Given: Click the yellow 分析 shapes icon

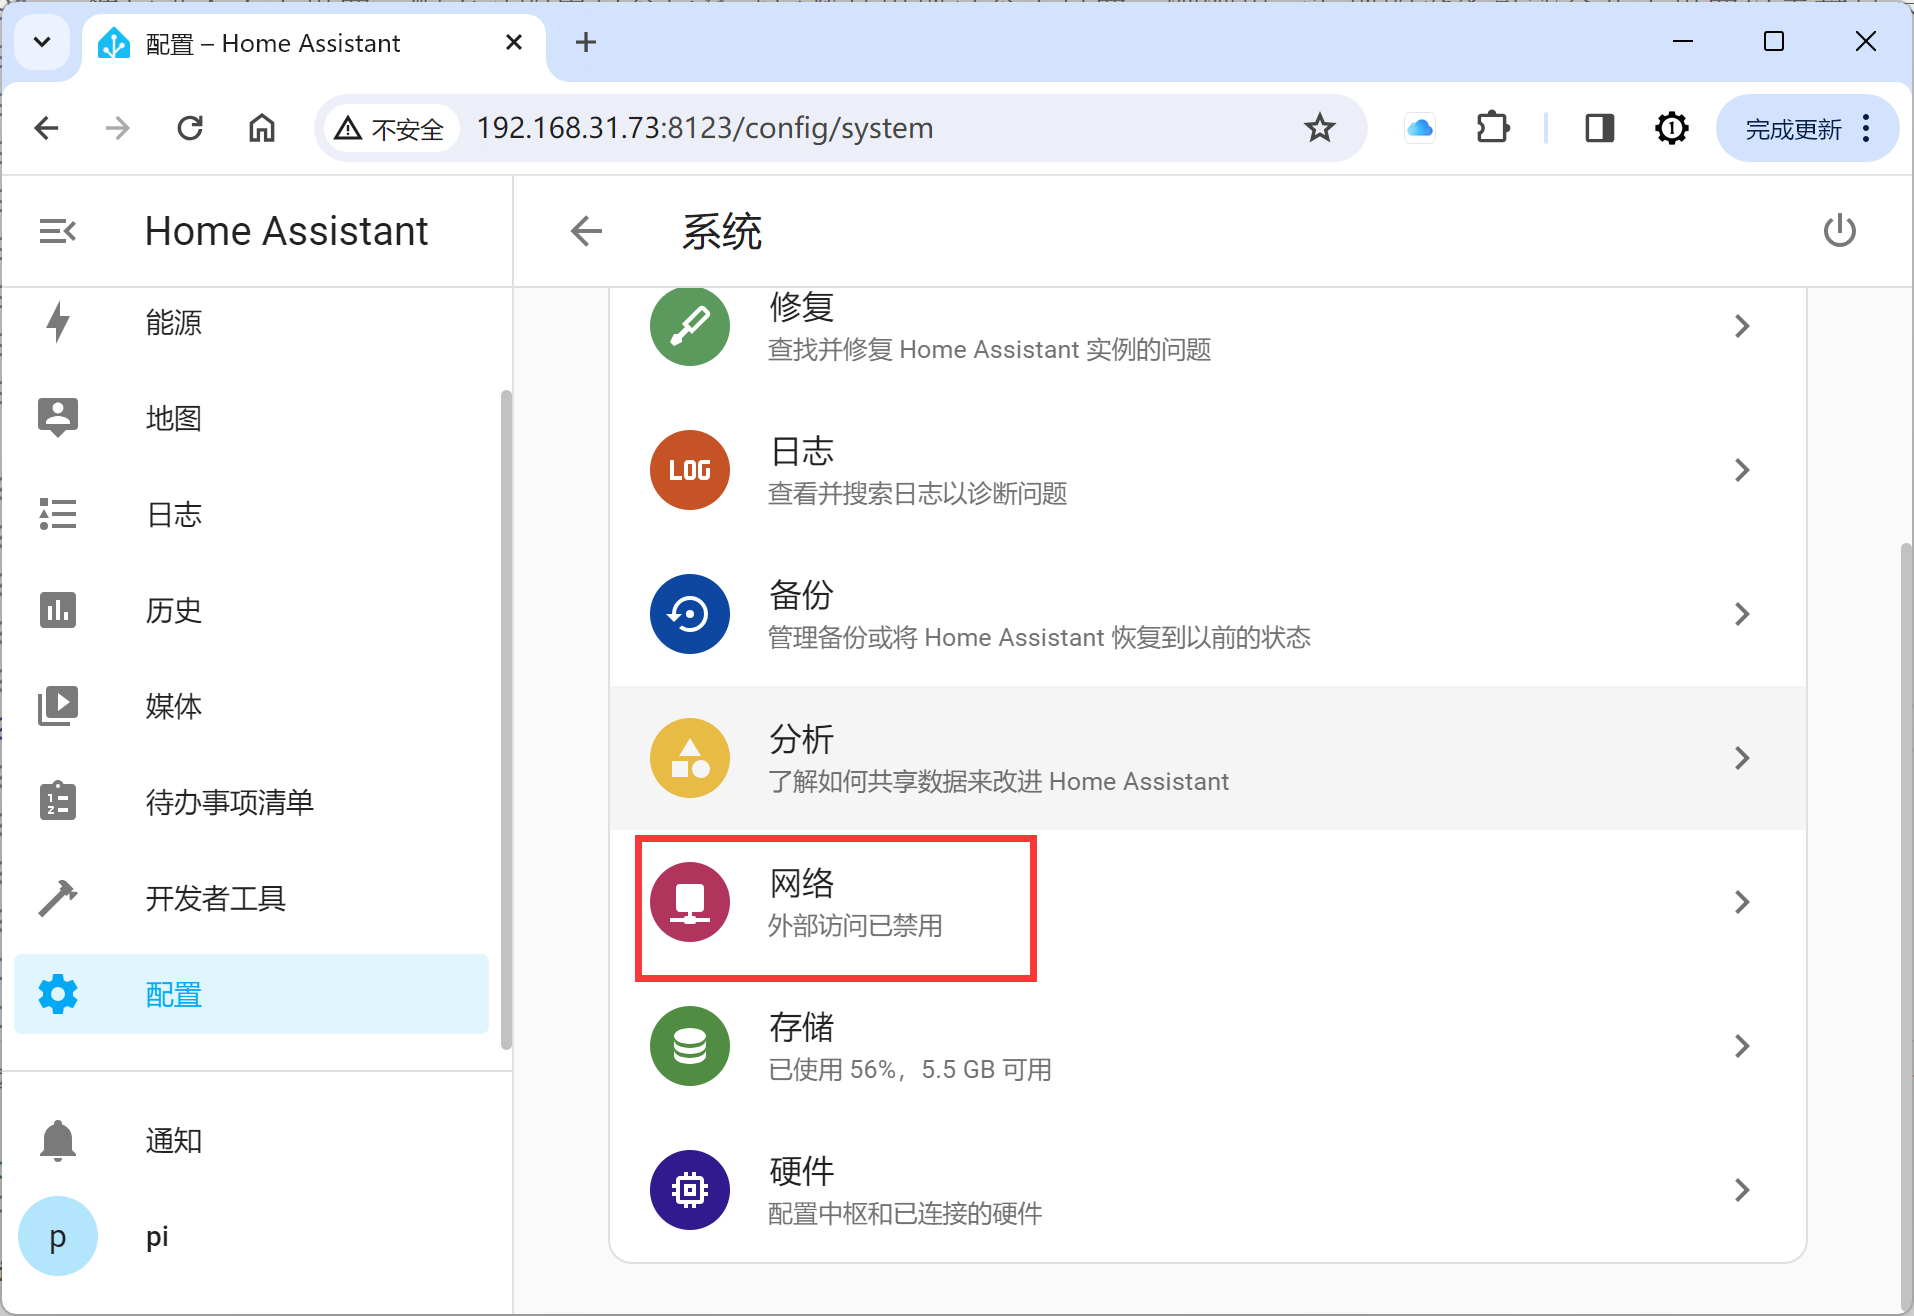Looking at the screenshot, I should [690, 758].
